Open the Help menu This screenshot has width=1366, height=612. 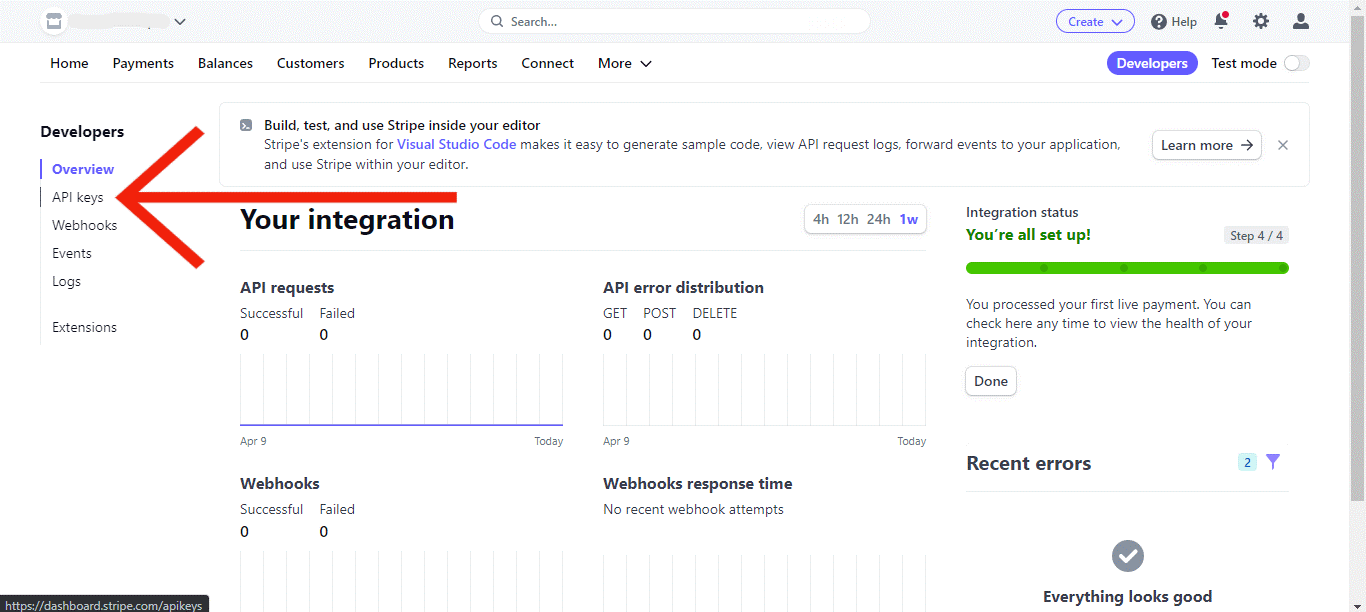point(1174,21)
